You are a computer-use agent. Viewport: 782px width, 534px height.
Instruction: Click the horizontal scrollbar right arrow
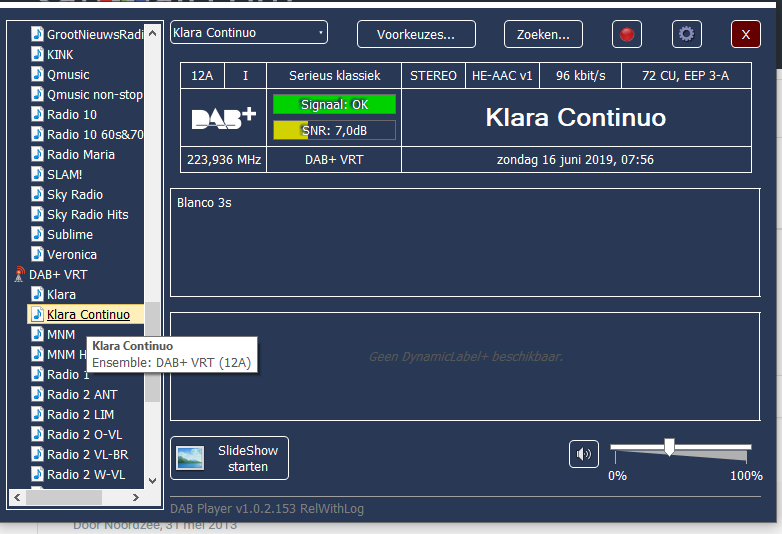(136, 497)
